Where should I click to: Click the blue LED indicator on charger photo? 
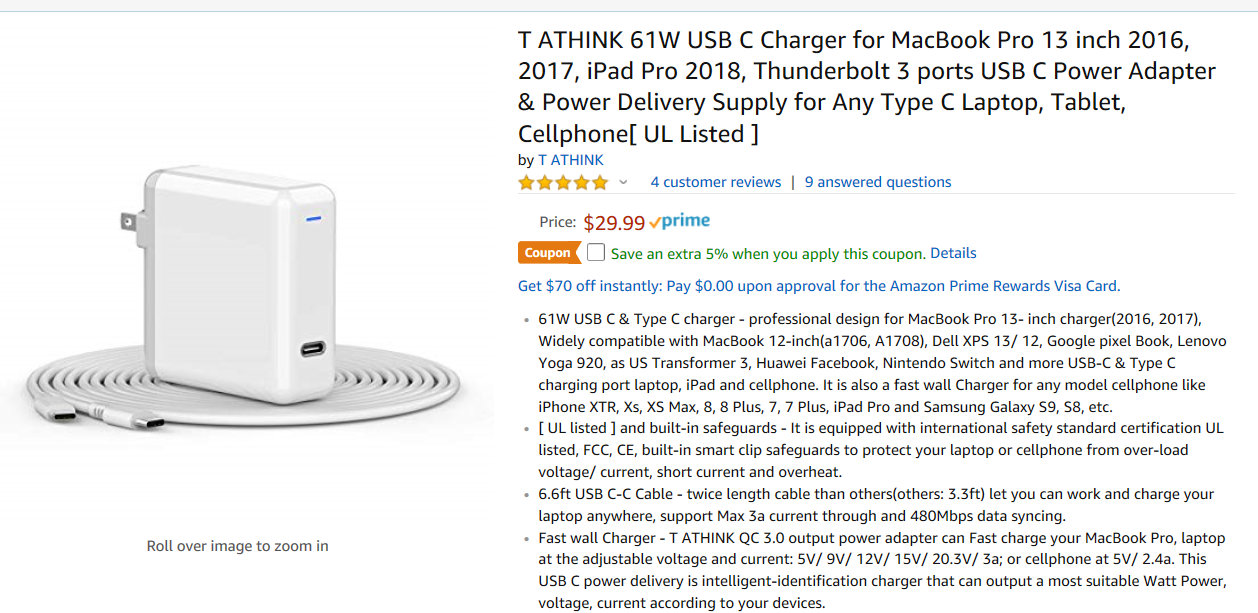[x=313, y=218]
